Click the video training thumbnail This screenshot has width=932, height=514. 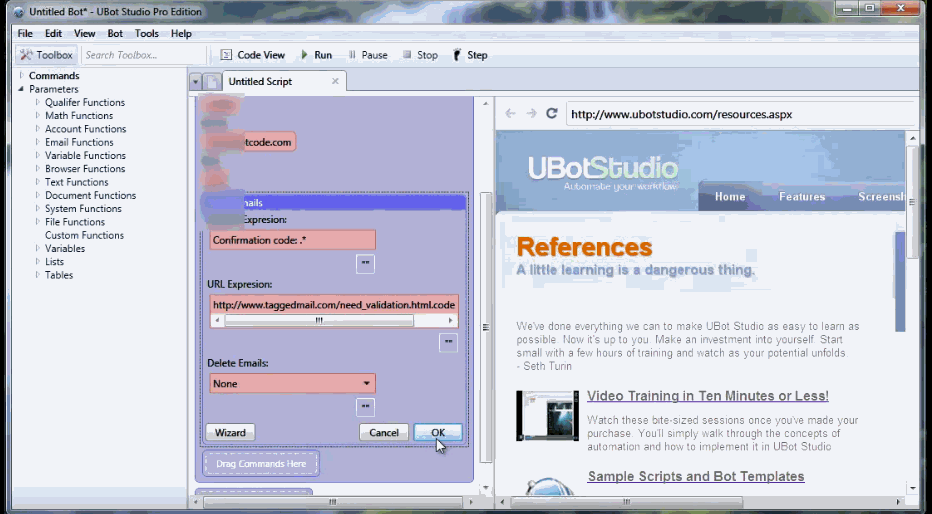(x=547, y=416)
